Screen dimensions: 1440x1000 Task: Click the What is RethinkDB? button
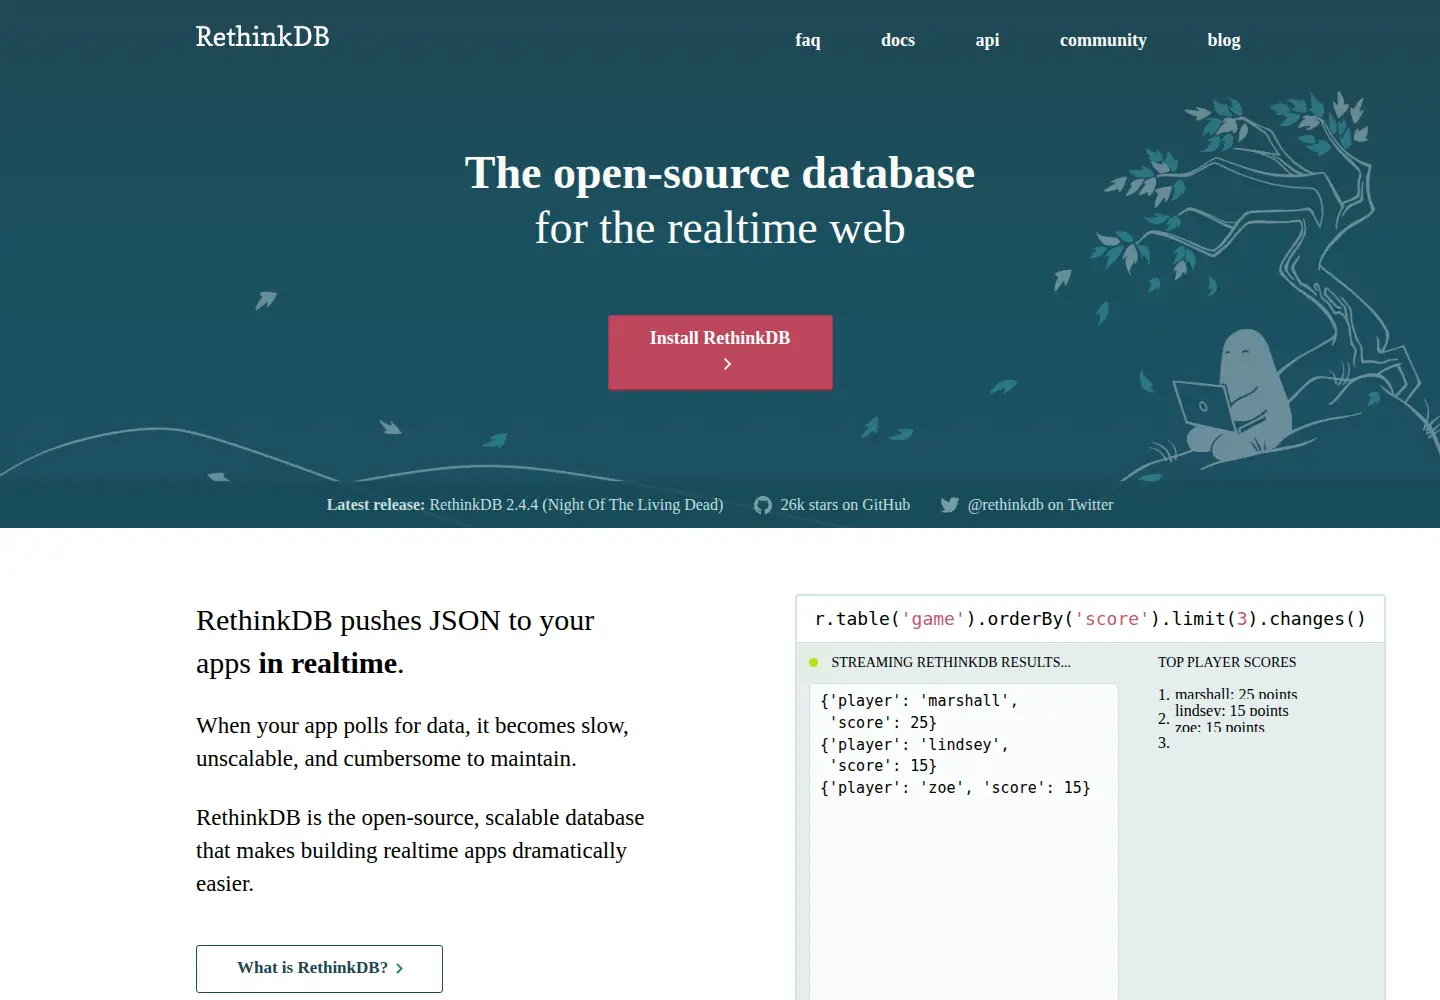pos(319,968)
